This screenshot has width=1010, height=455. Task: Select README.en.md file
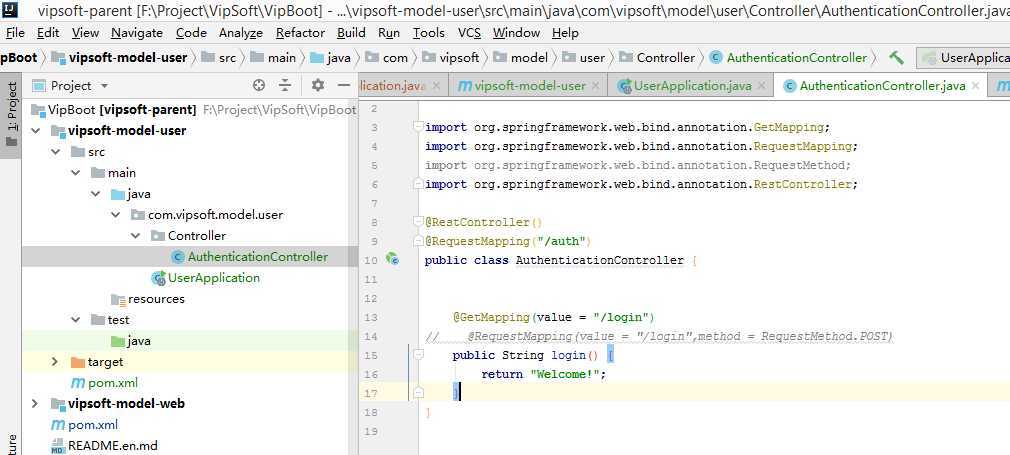click(104, 445)
